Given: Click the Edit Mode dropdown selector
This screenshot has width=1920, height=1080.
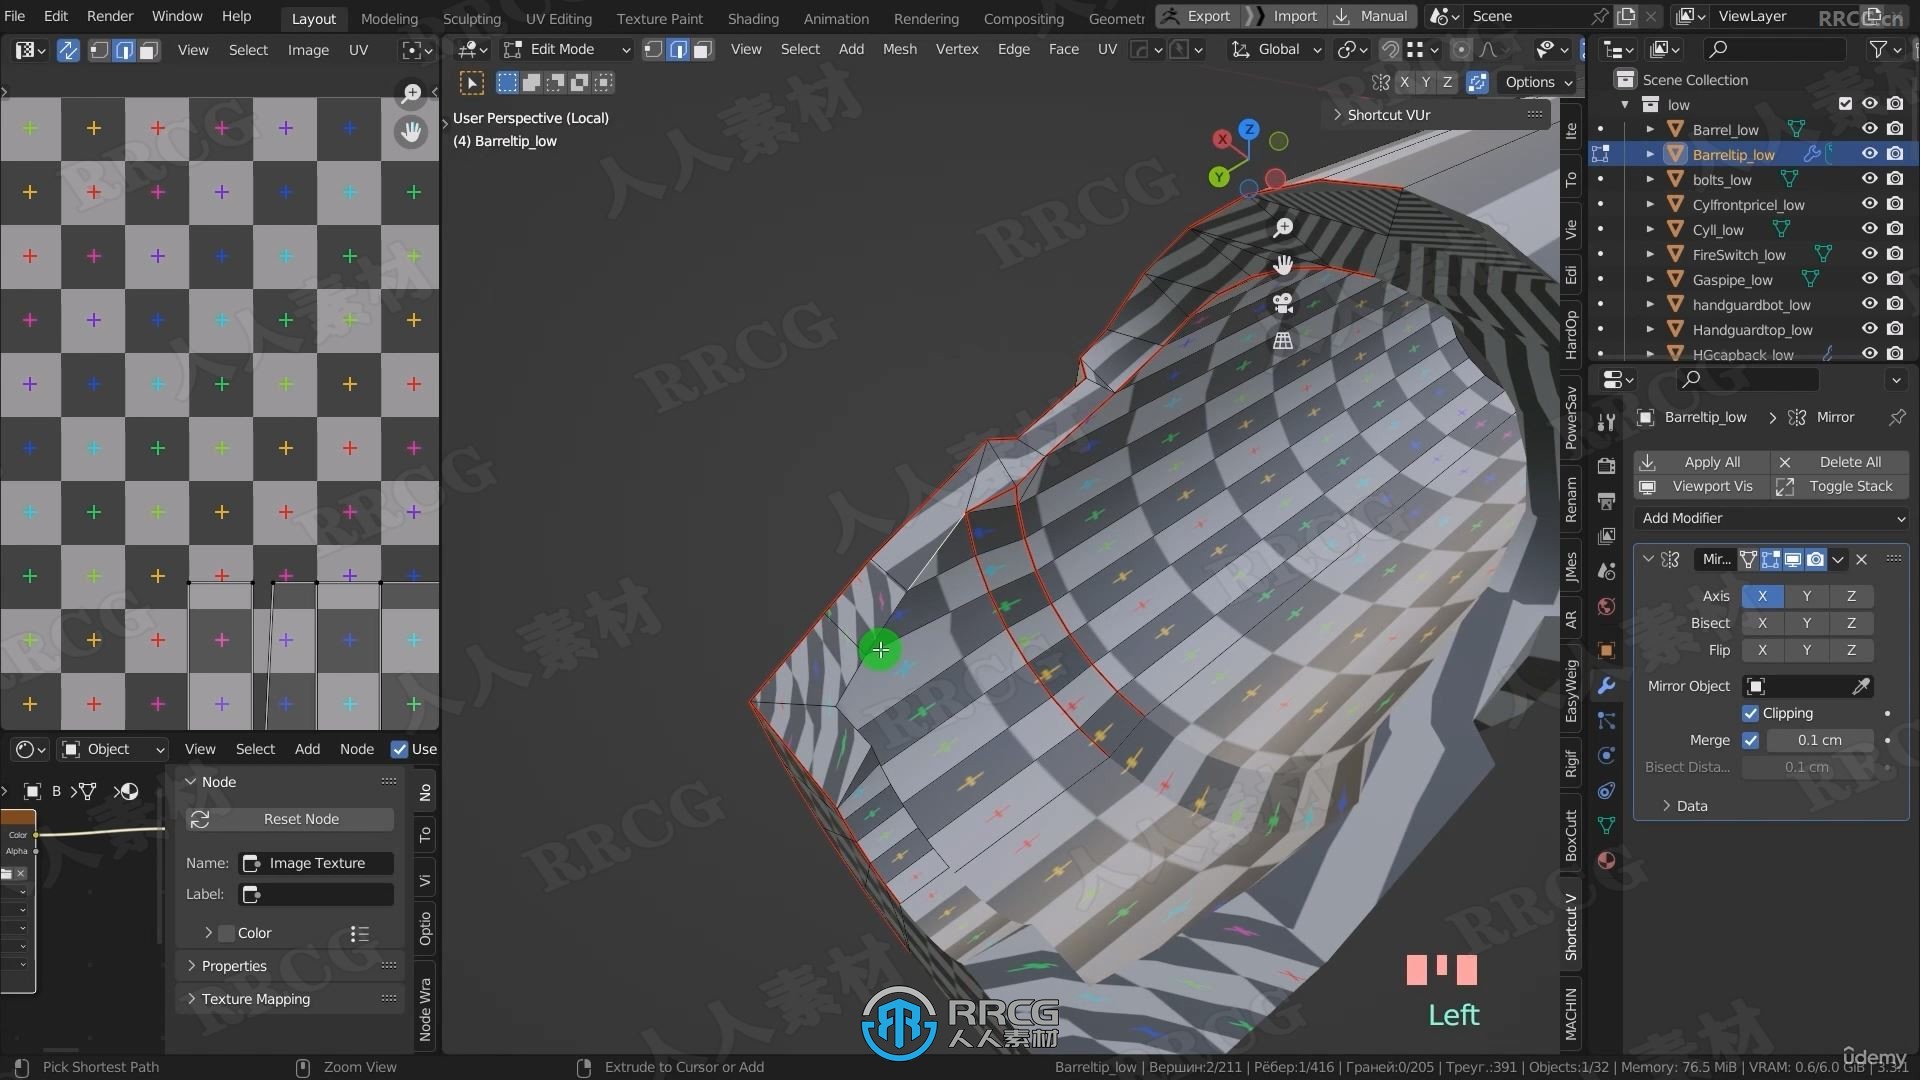Looking at the screenshot, I should point(574,49).
